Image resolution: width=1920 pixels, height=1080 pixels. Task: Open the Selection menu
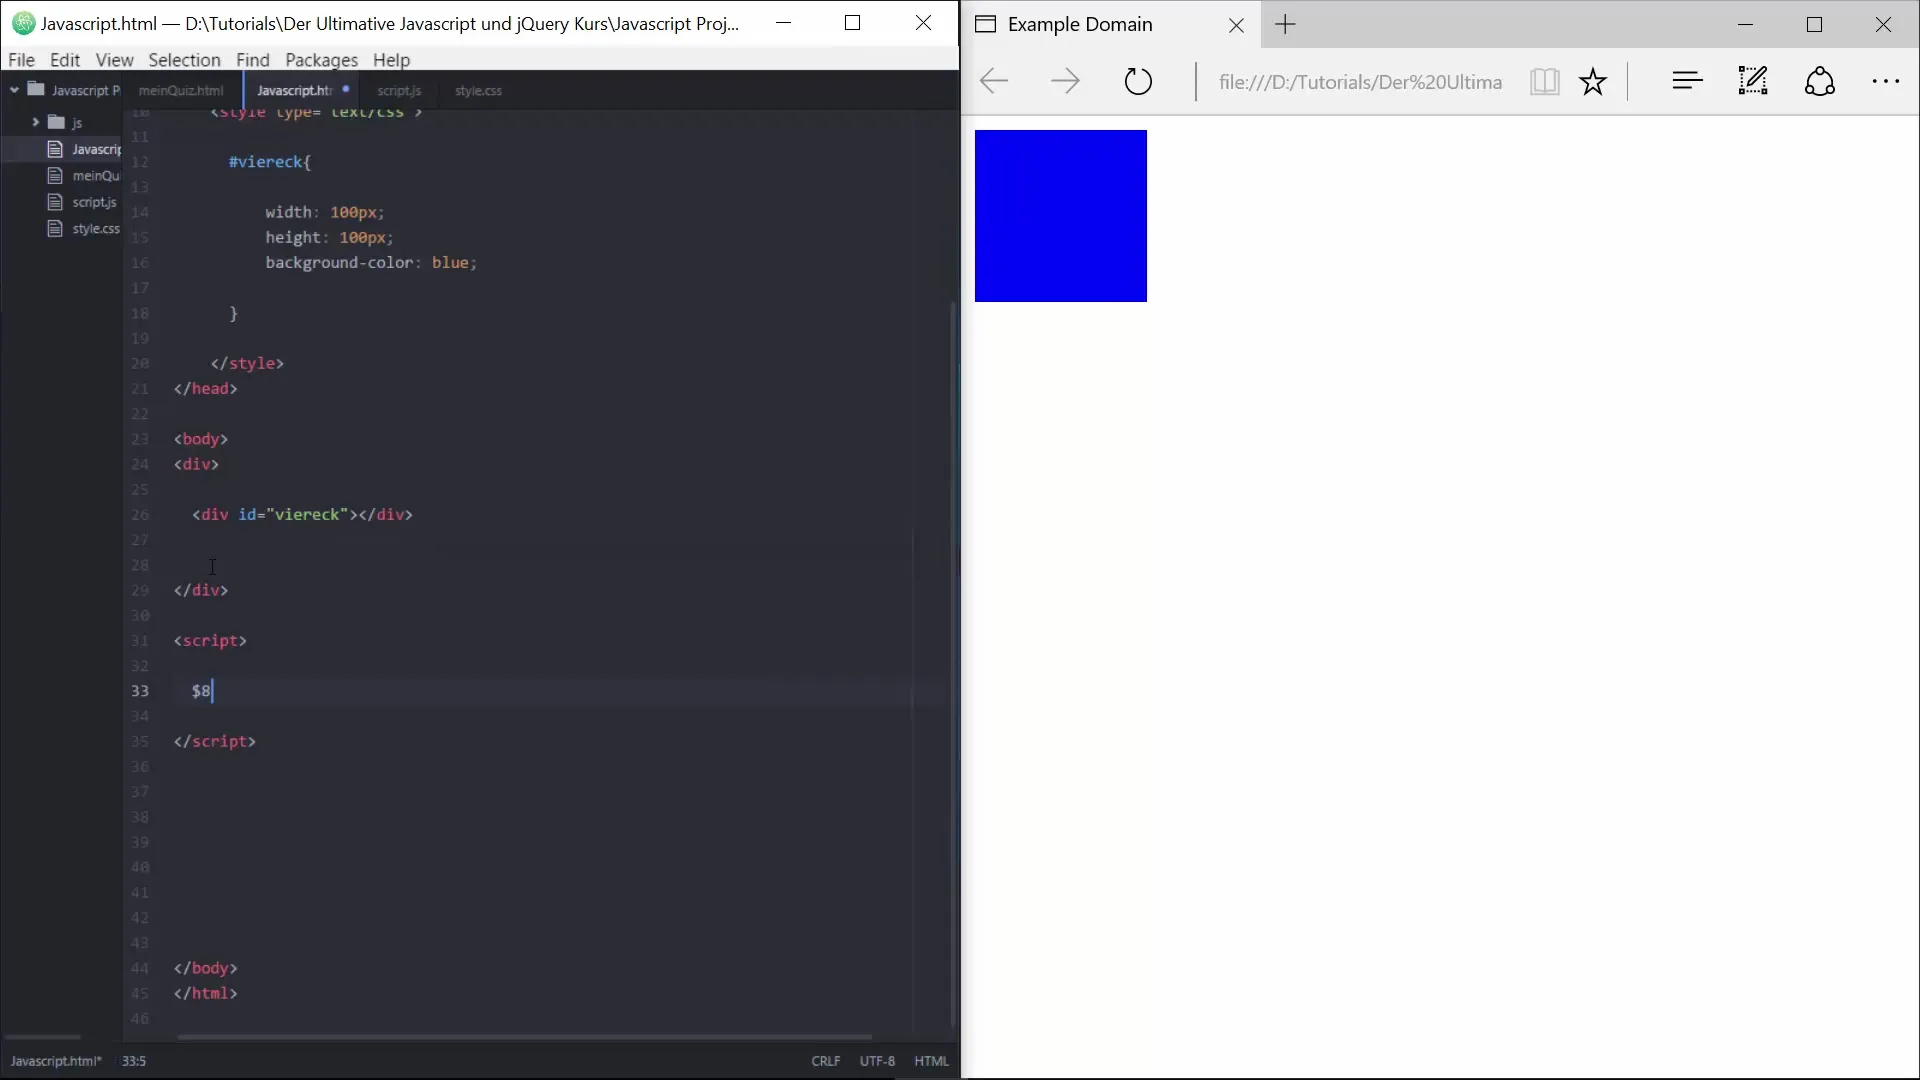pos(184,60)
